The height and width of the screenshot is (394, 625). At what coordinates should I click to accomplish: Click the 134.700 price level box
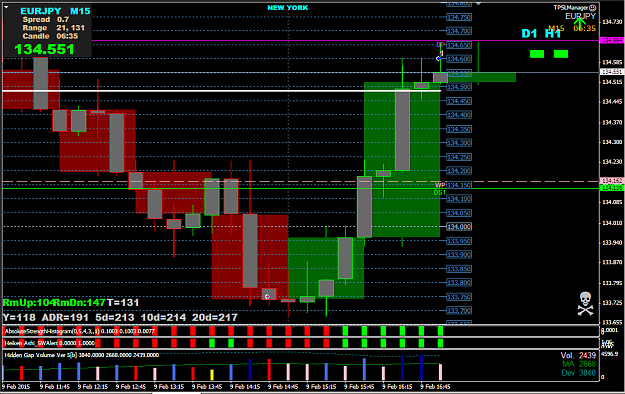[x=459, y=31]
